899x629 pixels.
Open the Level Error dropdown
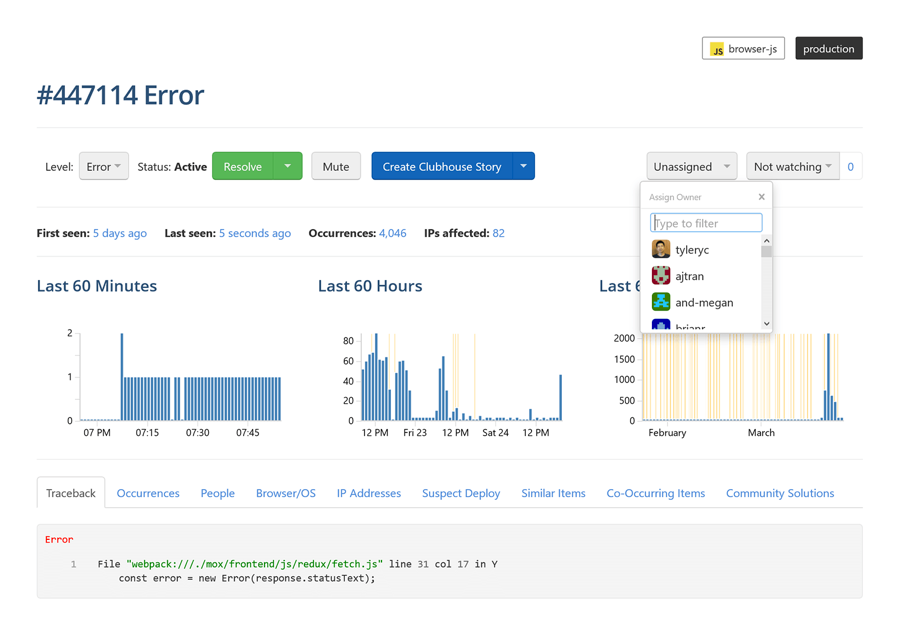pos(104,166)
